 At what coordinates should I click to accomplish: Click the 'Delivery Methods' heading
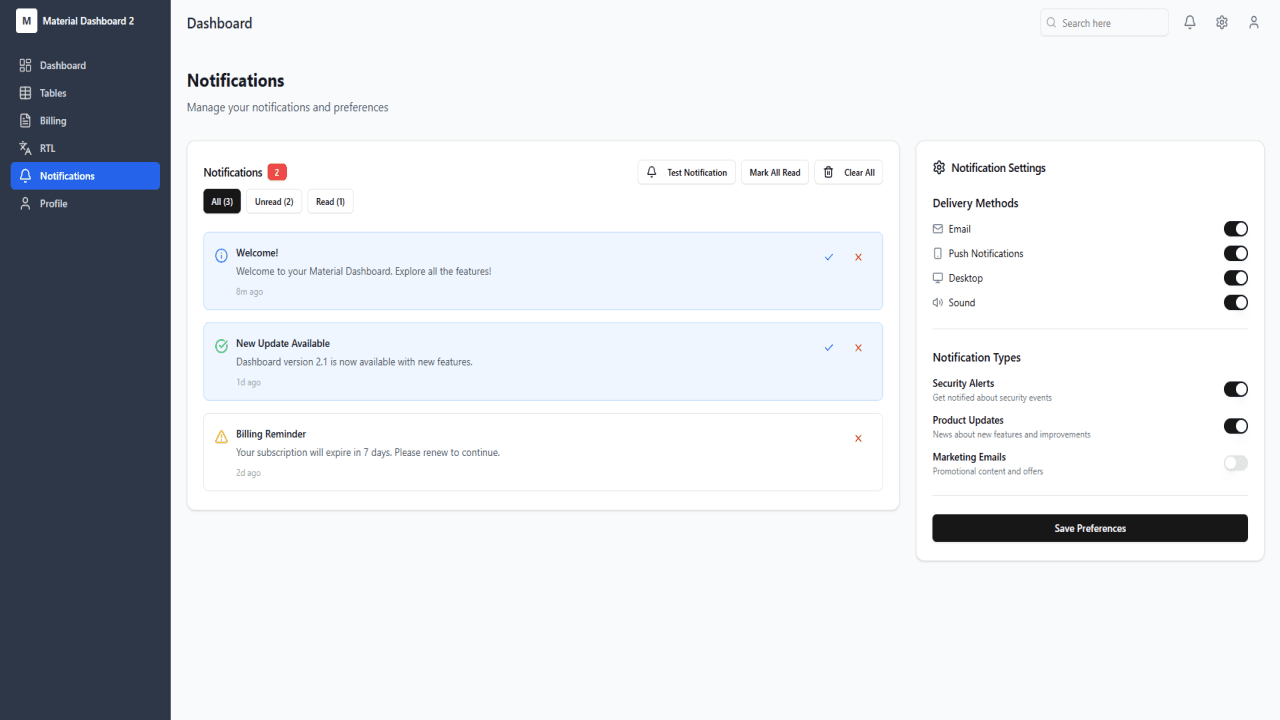[975, 203]
